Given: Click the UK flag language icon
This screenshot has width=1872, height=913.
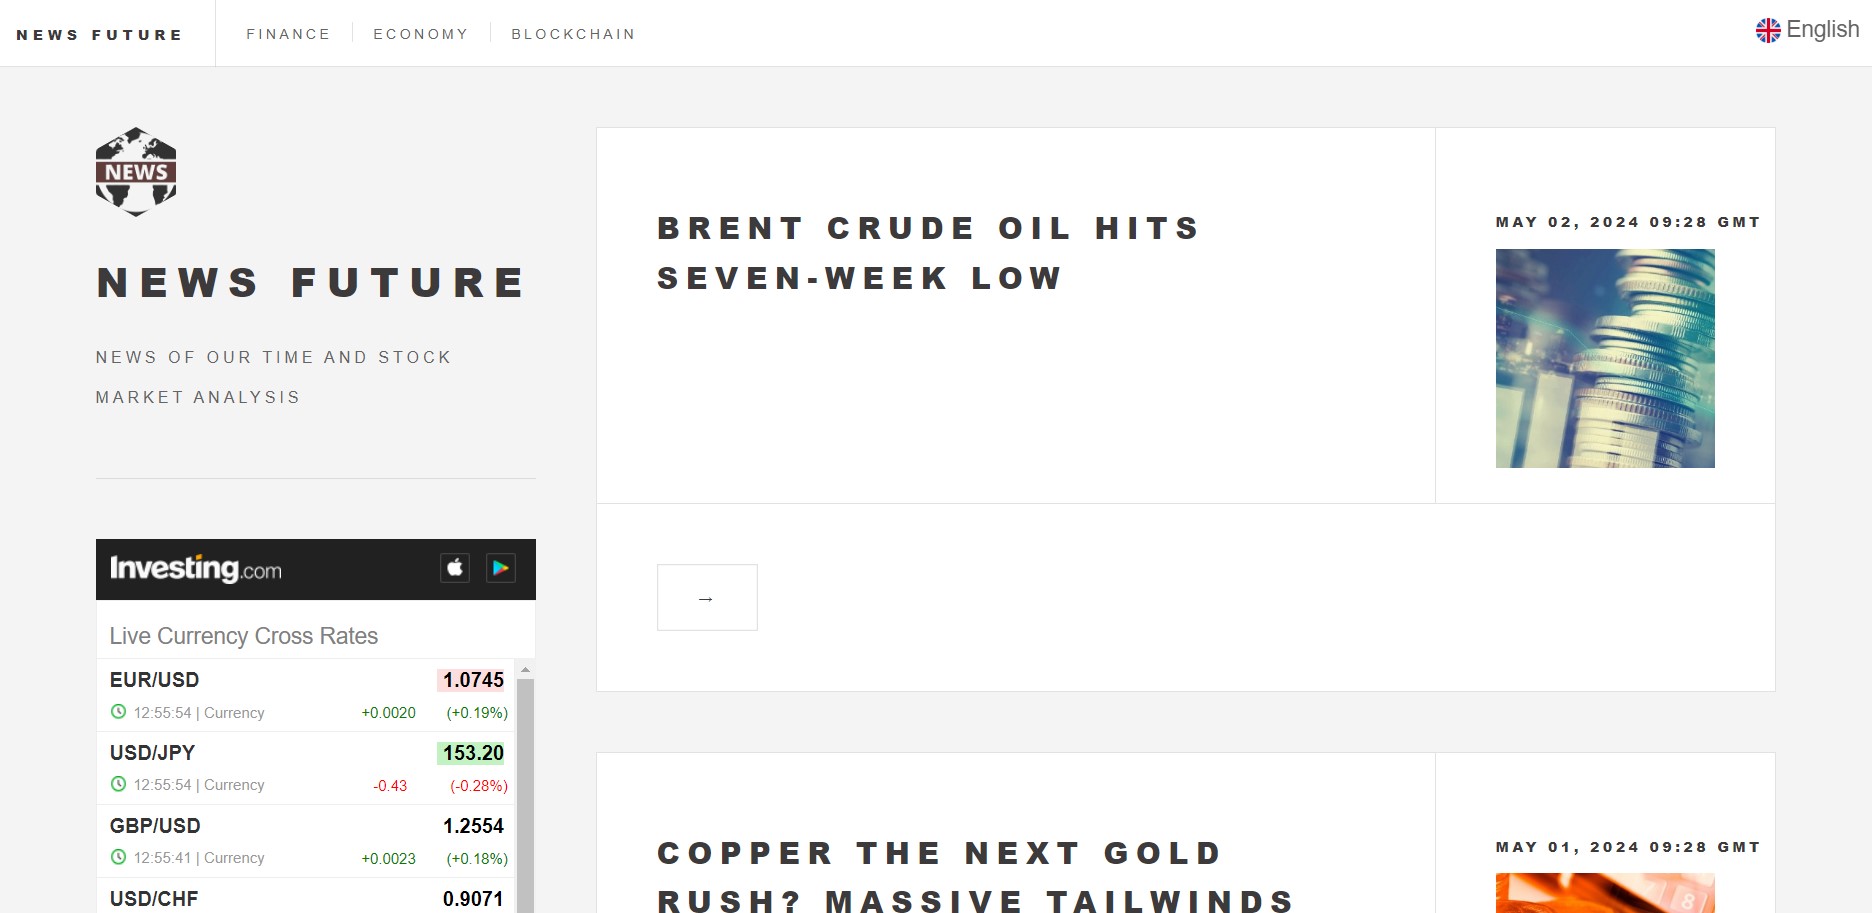Looking at the screenshot, I should [x=1768, y=30].
